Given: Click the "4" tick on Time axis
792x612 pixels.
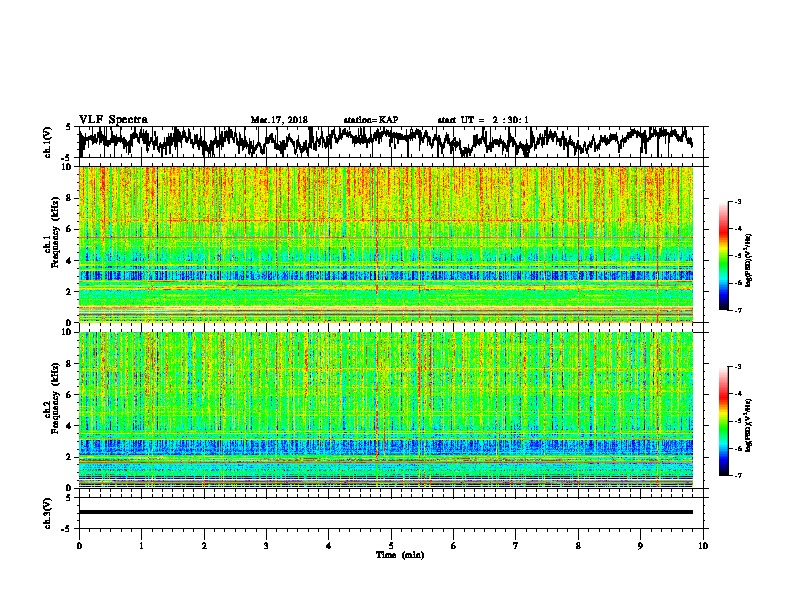Looking at the screenshot, I should [329, 546].
